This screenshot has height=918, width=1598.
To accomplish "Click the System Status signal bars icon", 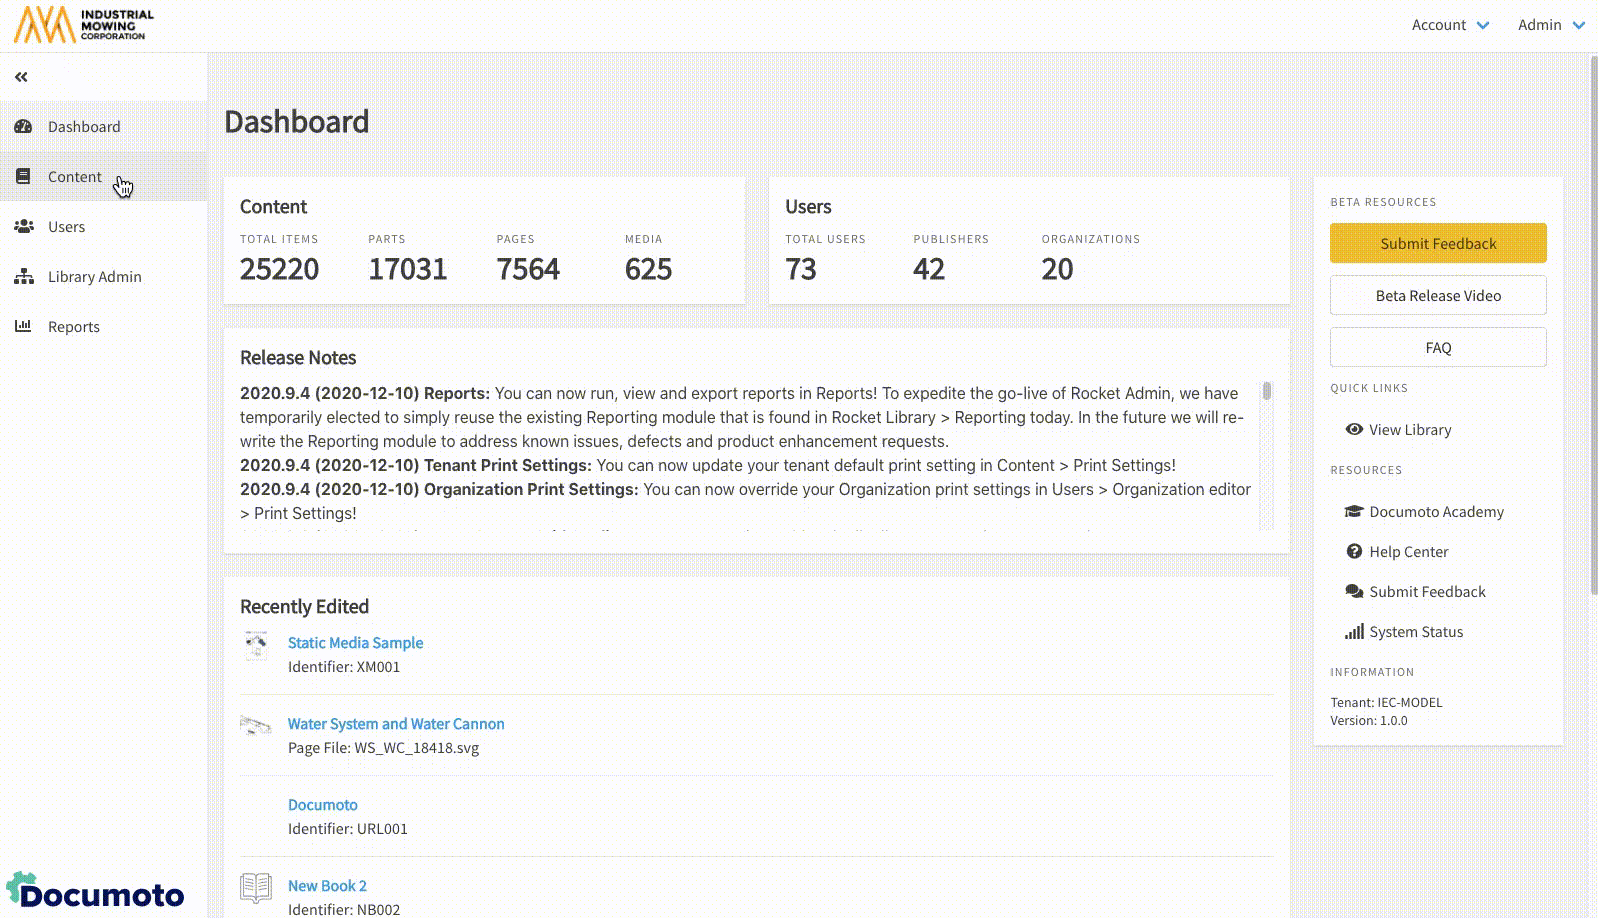I will click(x=1354, y=632).
